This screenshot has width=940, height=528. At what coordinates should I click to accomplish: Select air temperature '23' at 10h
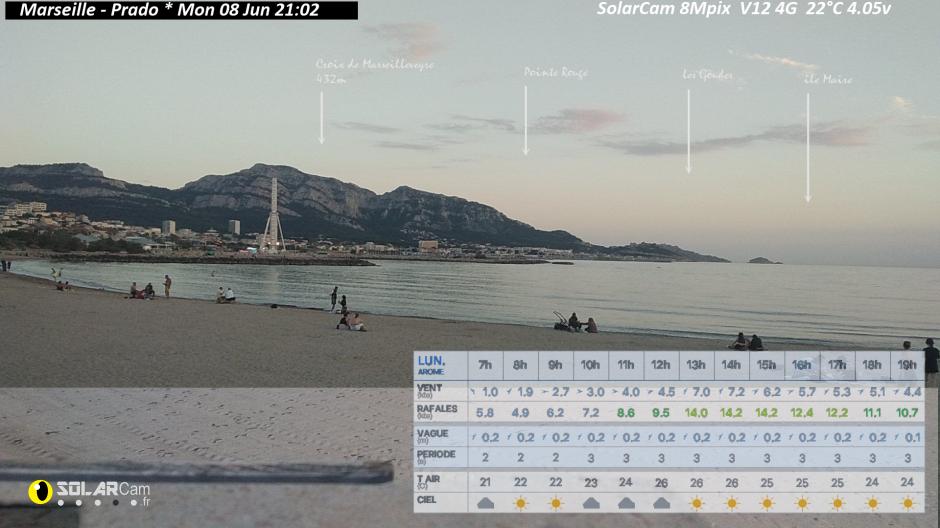click(x=590, y=482)
